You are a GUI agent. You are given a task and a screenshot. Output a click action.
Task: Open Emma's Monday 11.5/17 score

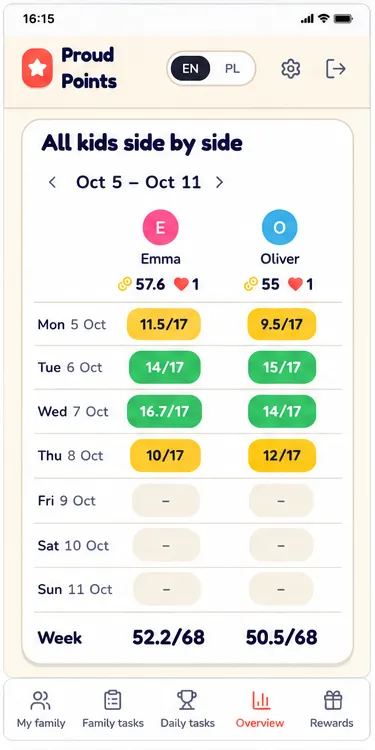tap(164, 324)
